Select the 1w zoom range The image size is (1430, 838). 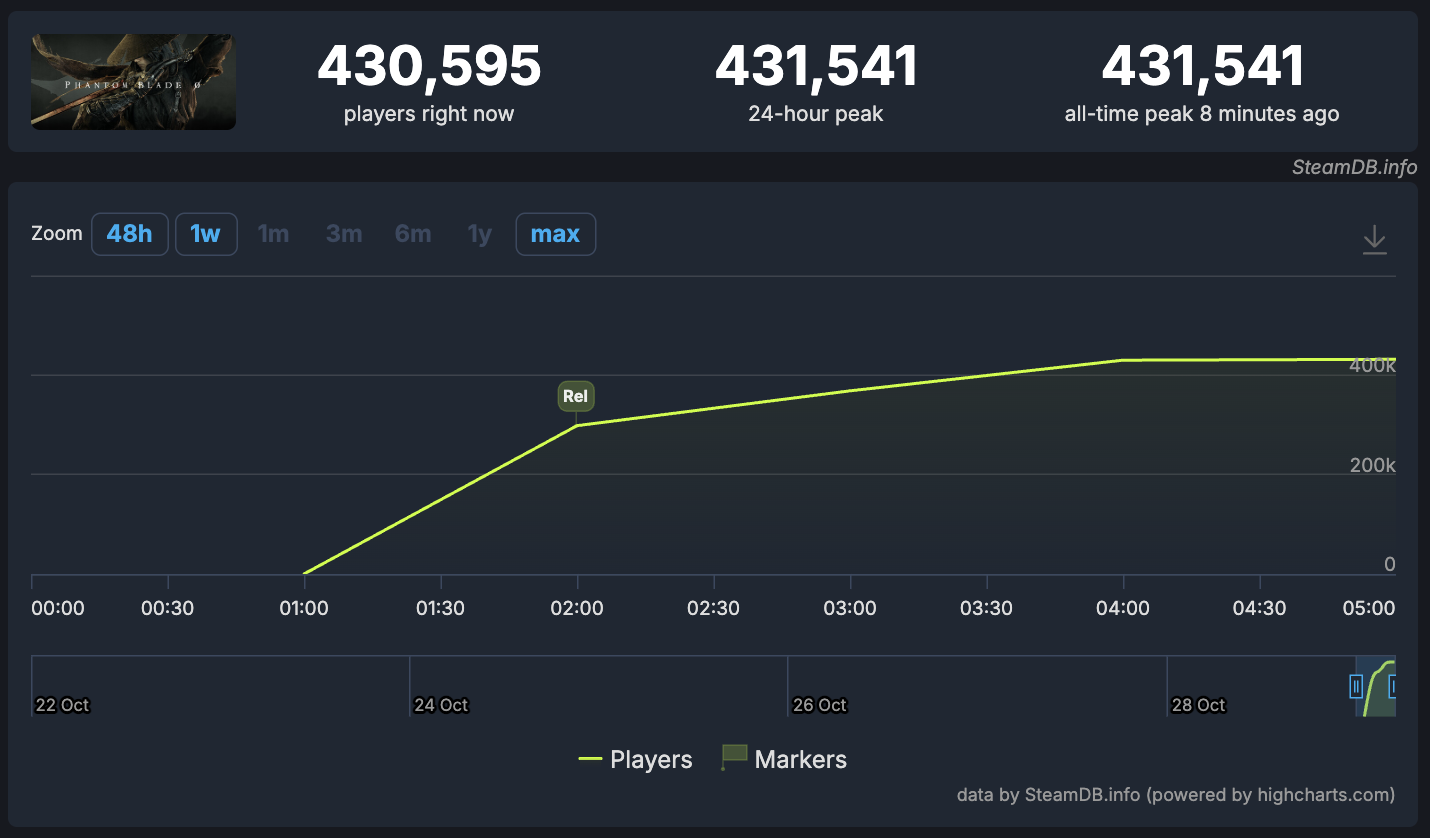(206, 234)
